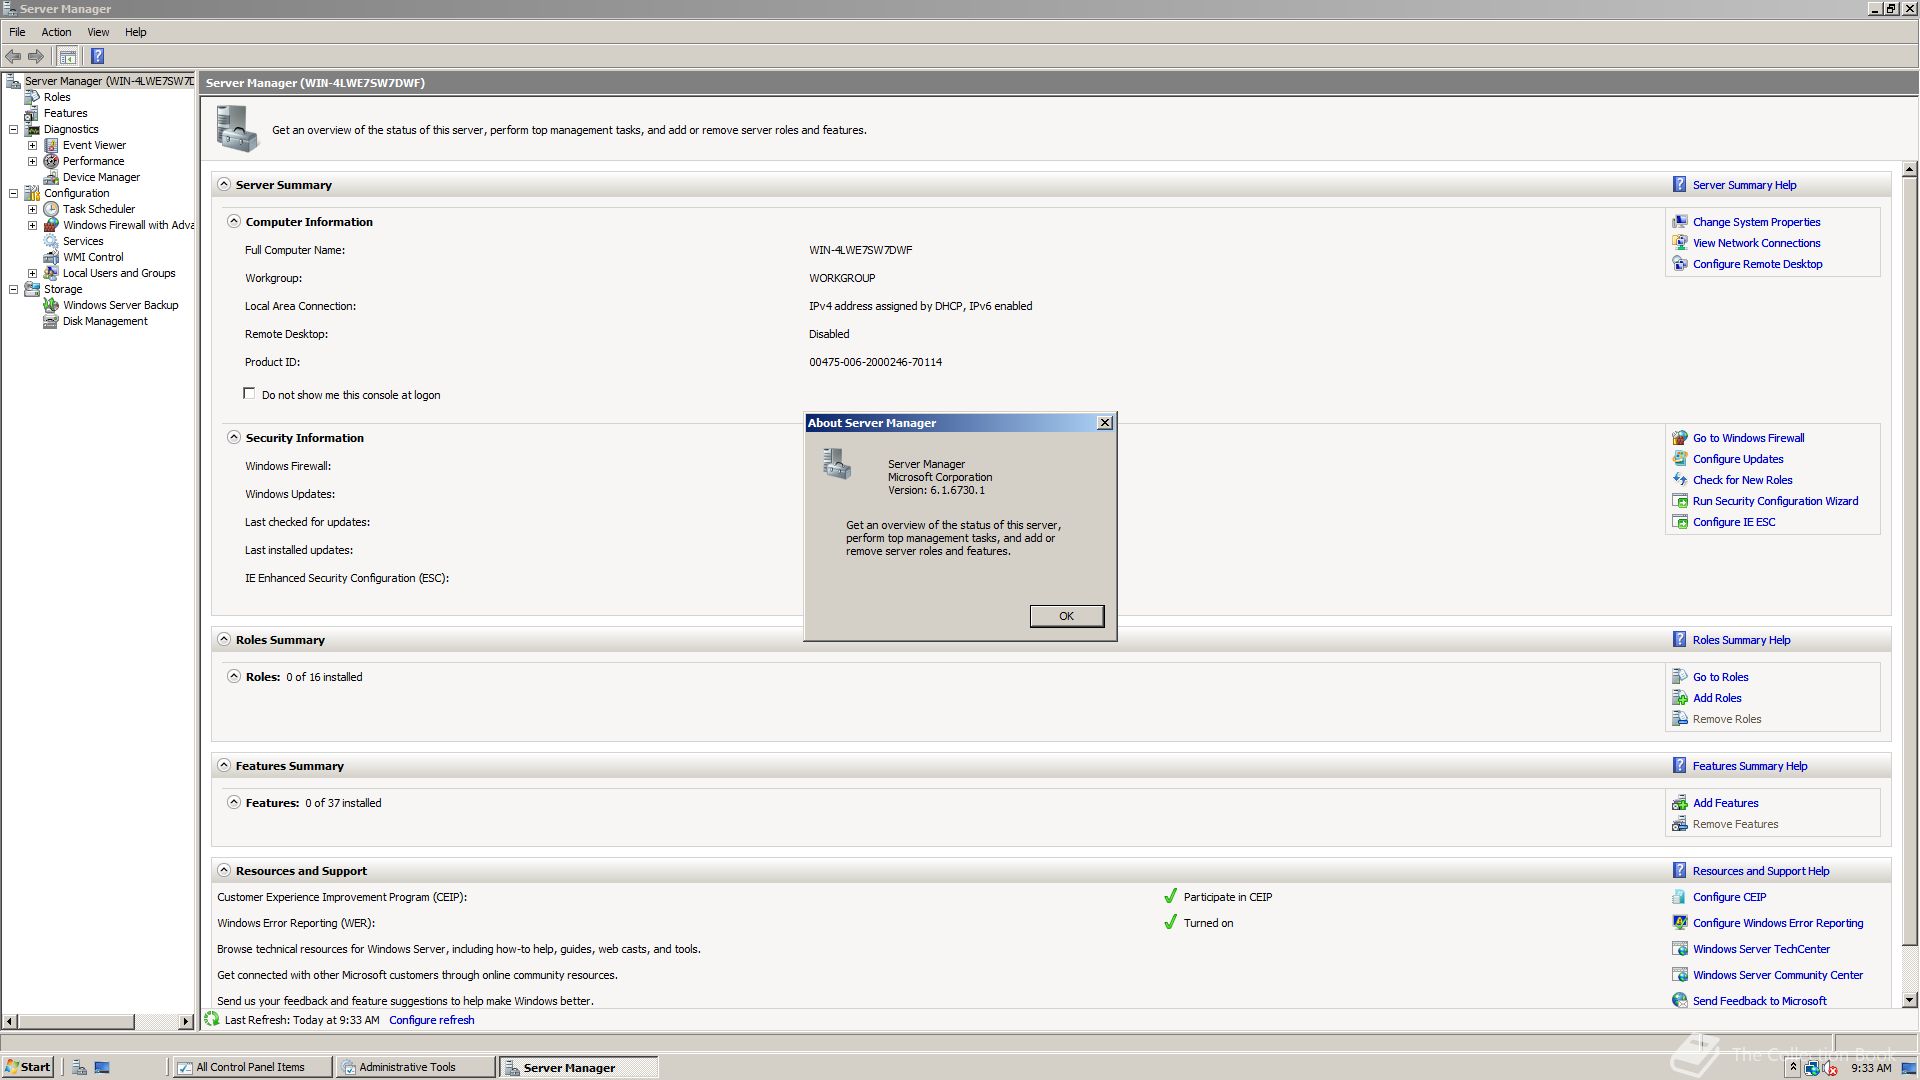This screenshot has height=1080, width=1920.
Task: Click Configure Windows Error Reporting icon
Action: (x=1680, y=922)
